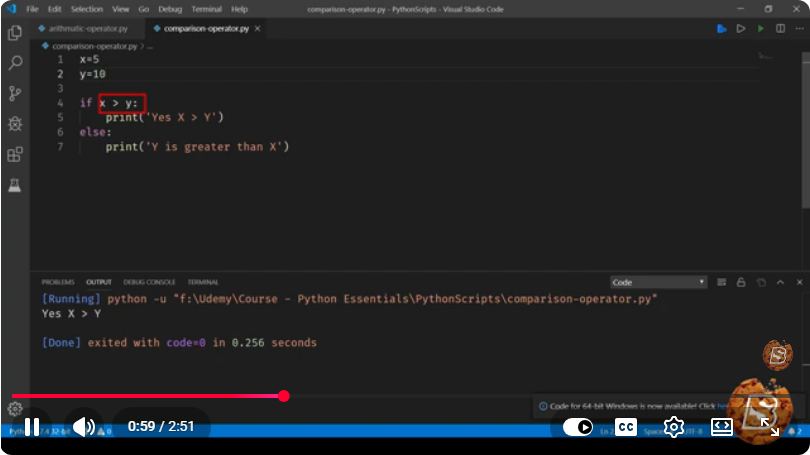
Task: Open the Edit menu
Action: (x=54, y=9)
